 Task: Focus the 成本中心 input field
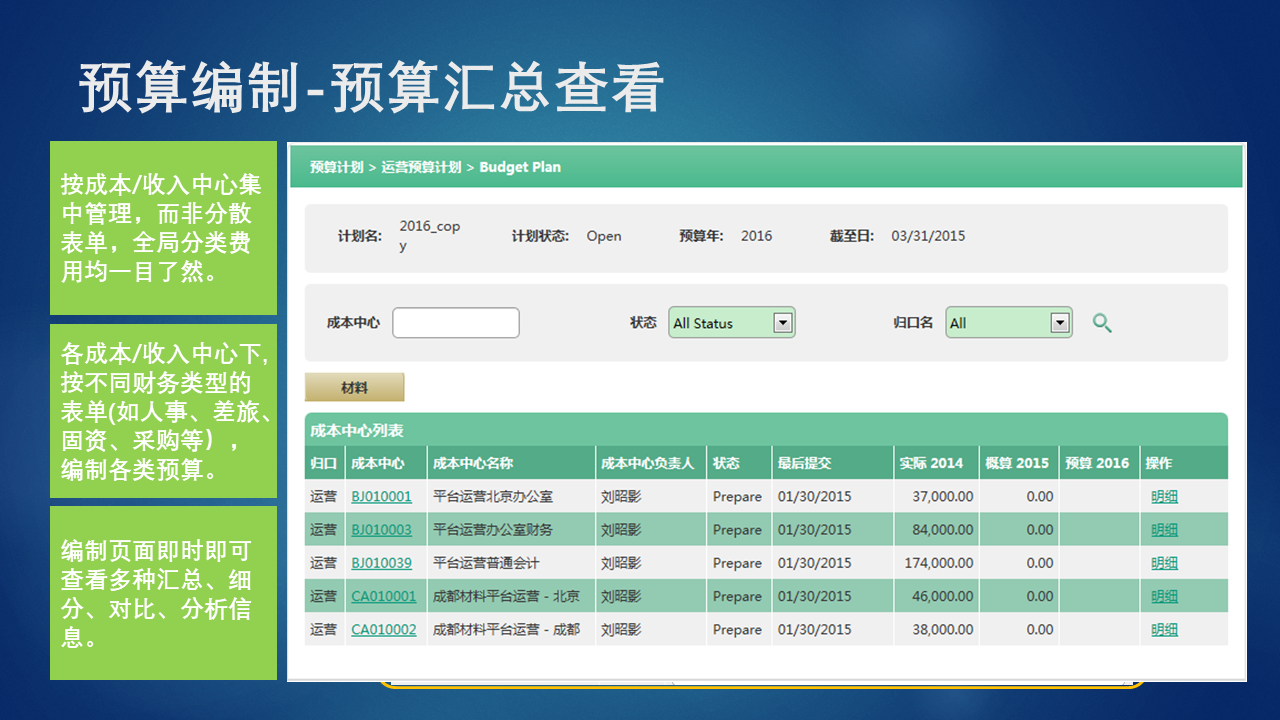click(x=456, y=323)
